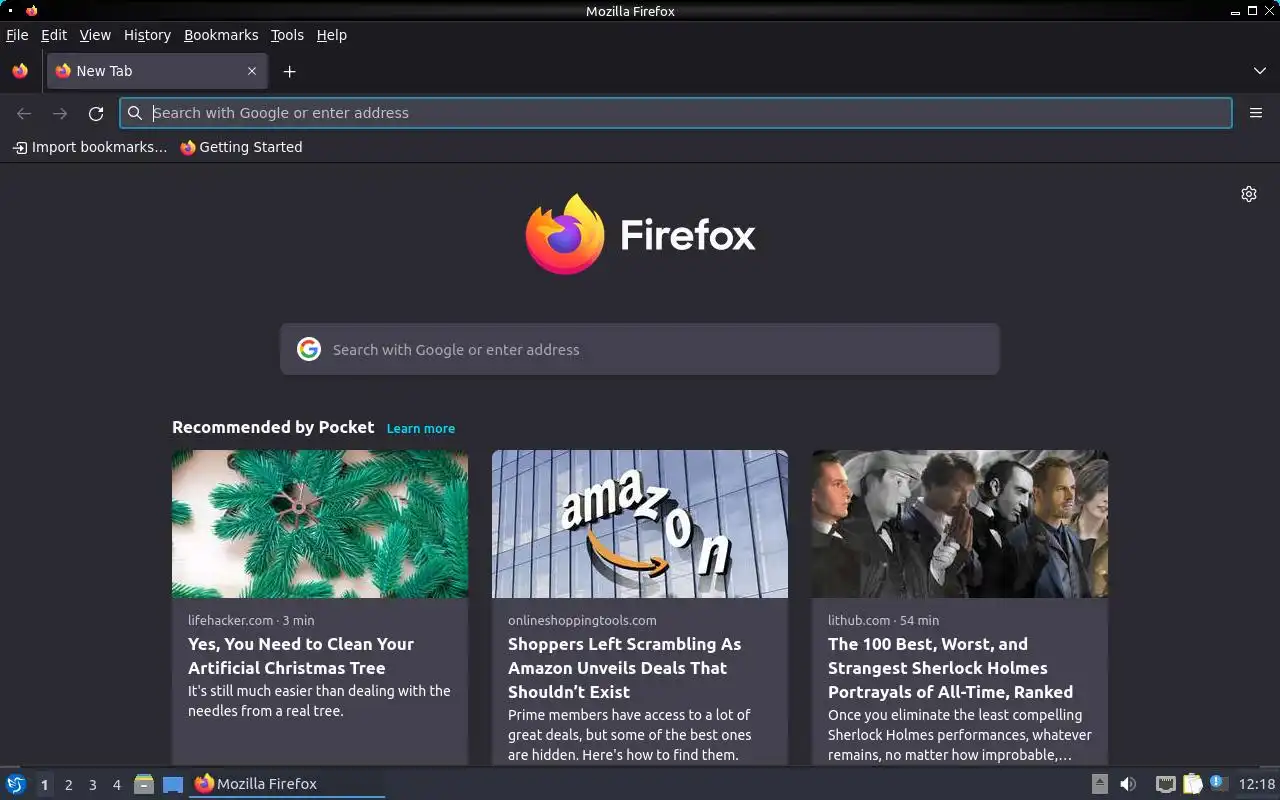This screenshot has width=1280, height=800.
Task: Switch to workspace 2
Action: [68, 785]
